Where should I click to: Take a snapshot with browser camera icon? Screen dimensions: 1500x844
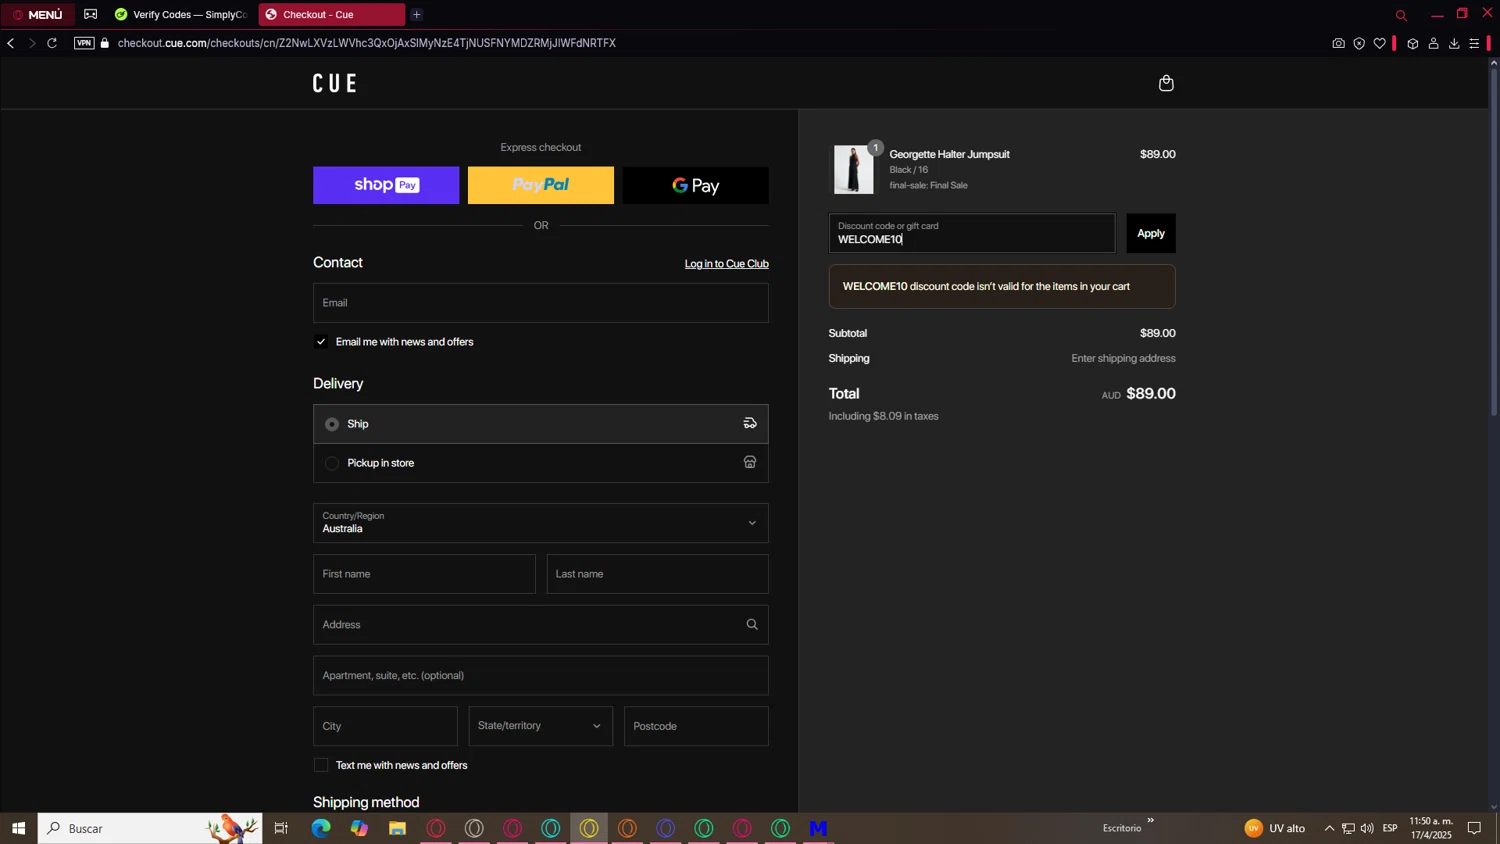coord(1338,44)
